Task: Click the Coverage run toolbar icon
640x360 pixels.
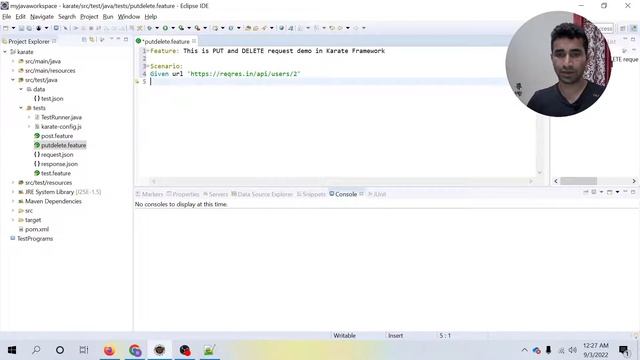Action: (x=181, y=28)
